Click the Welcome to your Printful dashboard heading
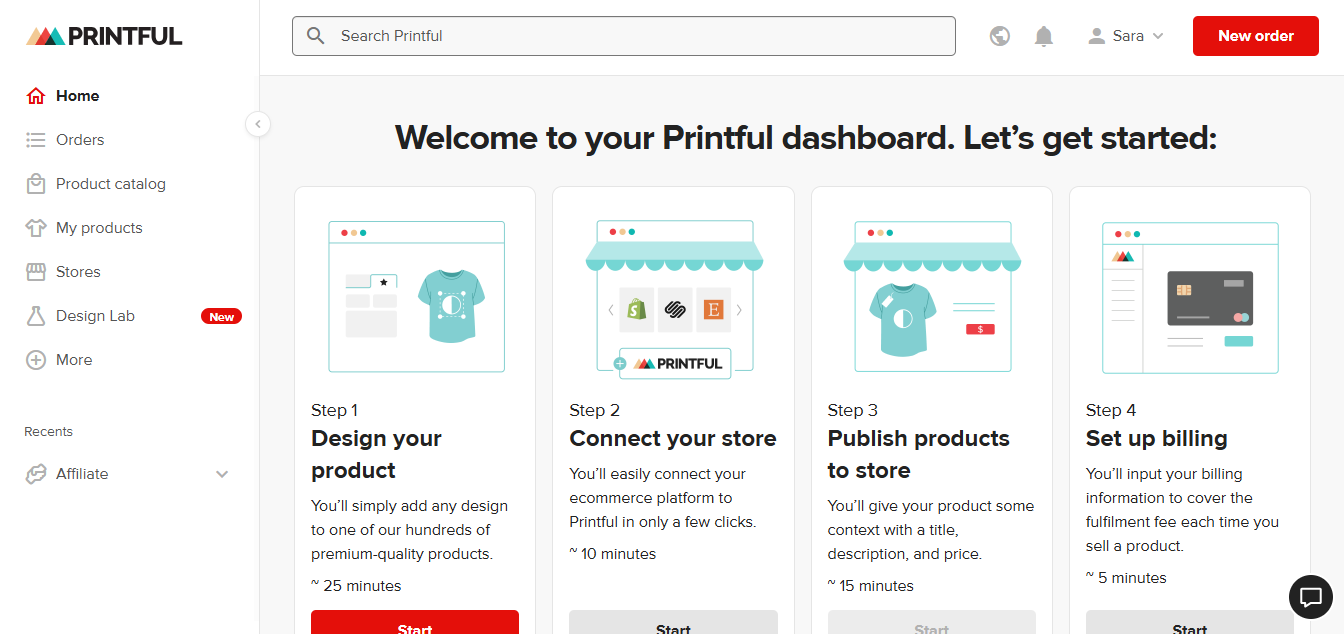The height and width of the screenshot is (634, 1344). (806, 137)
